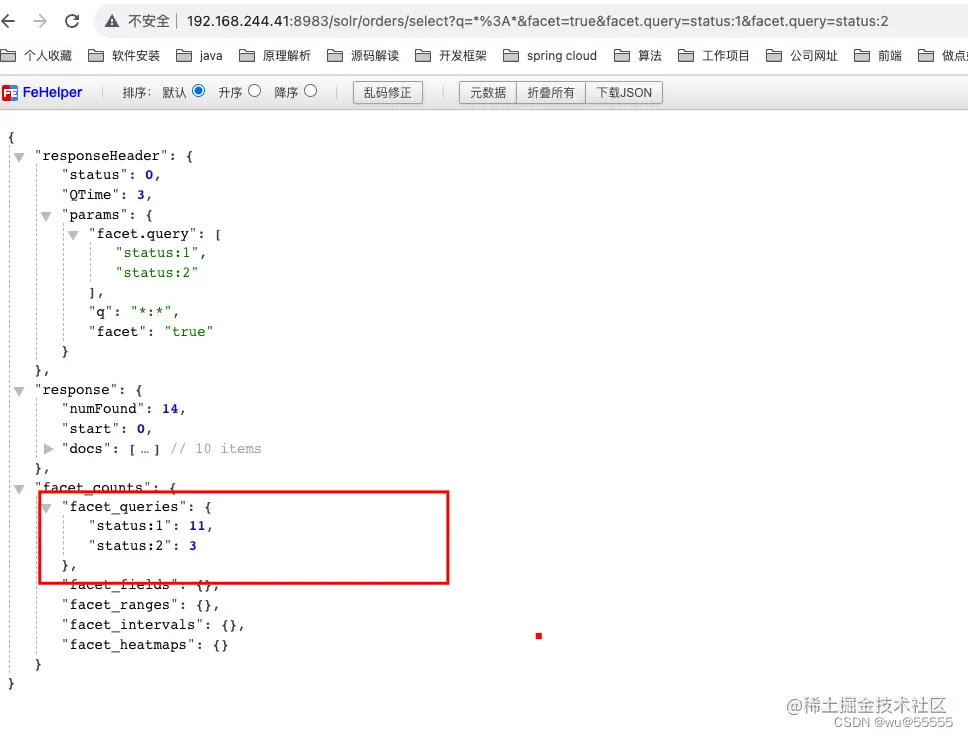Click the QTime value 3

coord(140,195)
